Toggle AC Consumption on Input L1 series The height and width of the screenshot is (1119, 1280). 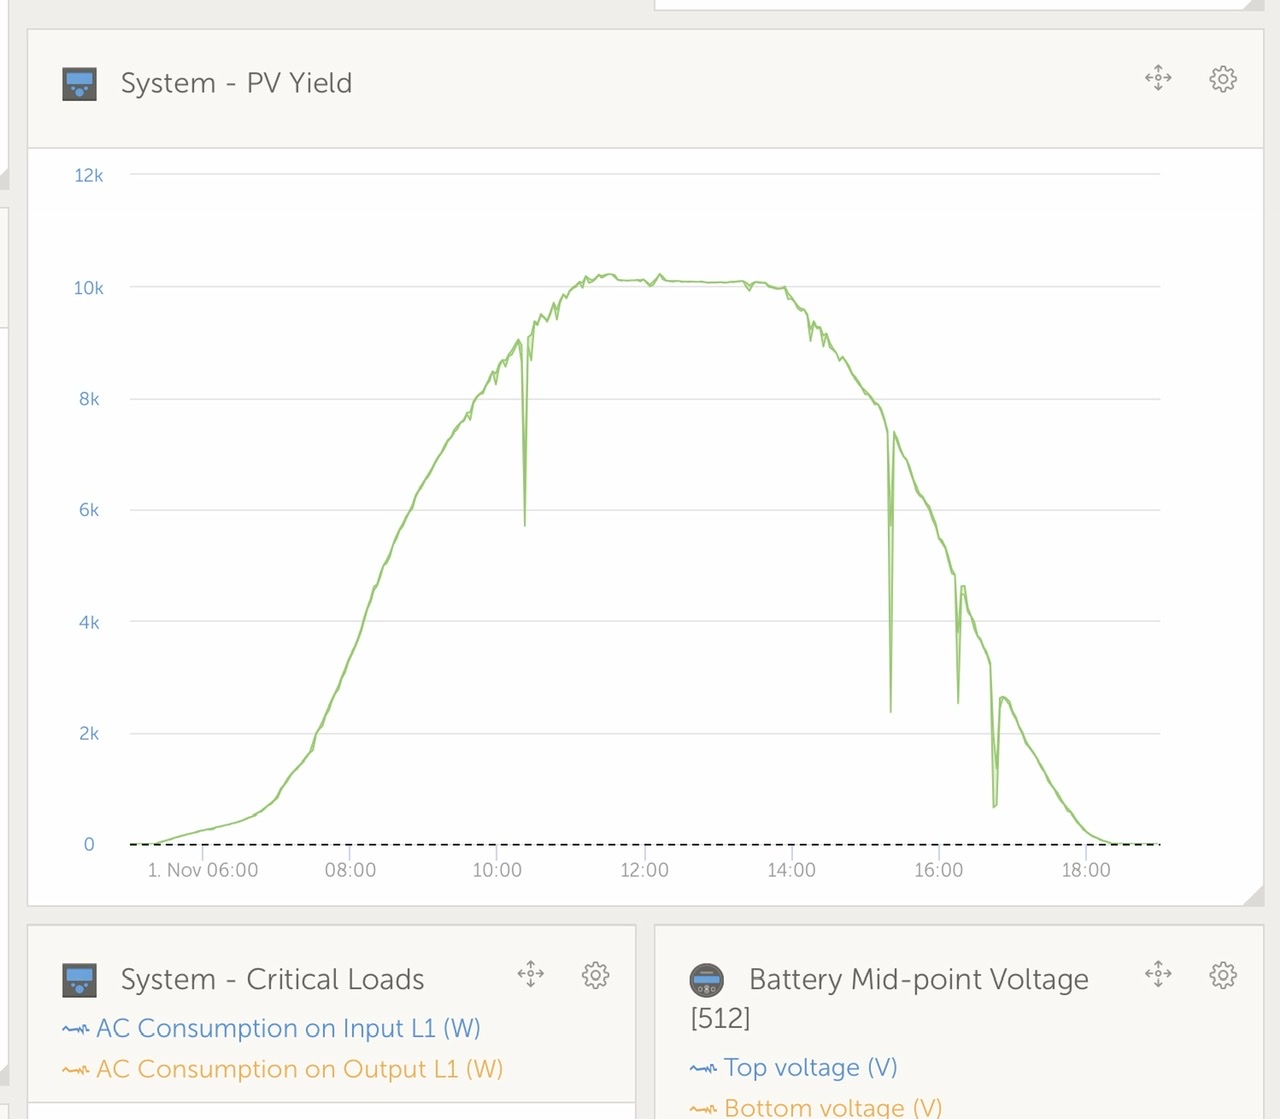pos(271,1028)
